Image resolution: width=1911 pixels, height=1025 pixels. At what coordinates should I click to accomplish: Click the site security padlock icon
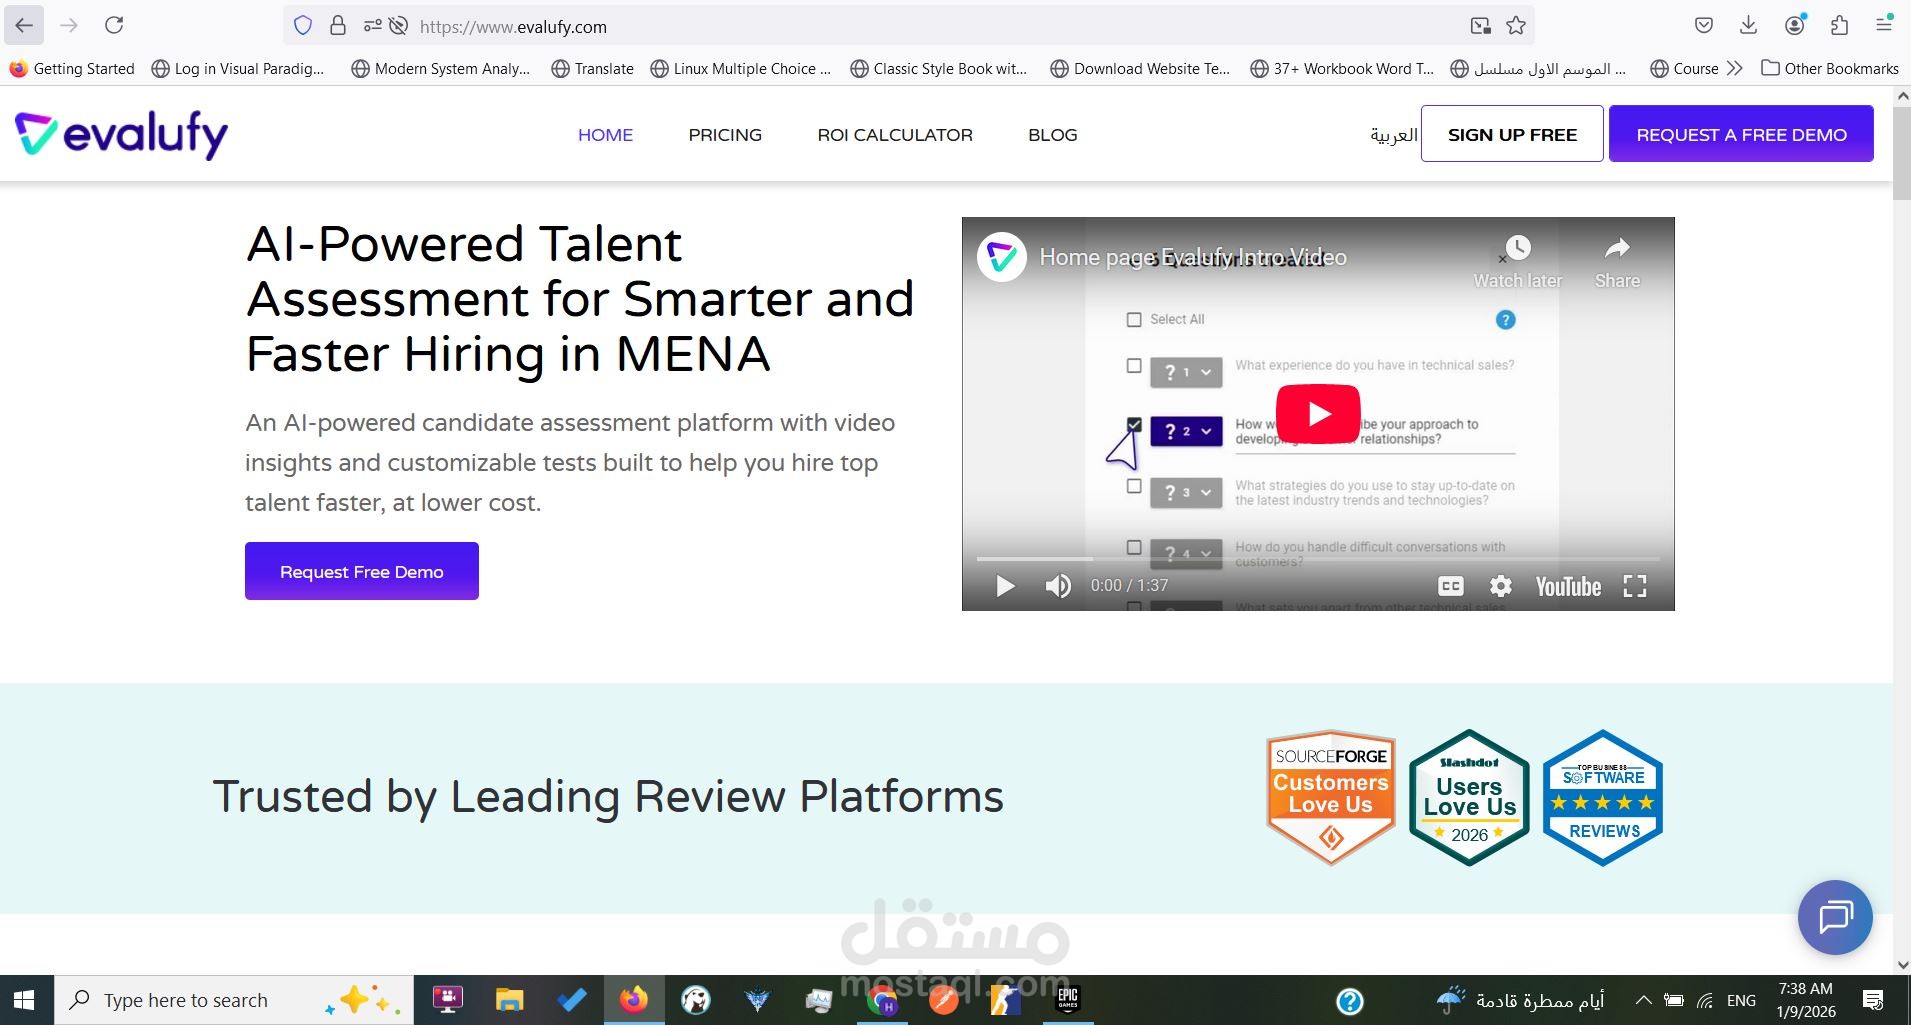click(x=338, y=26)
